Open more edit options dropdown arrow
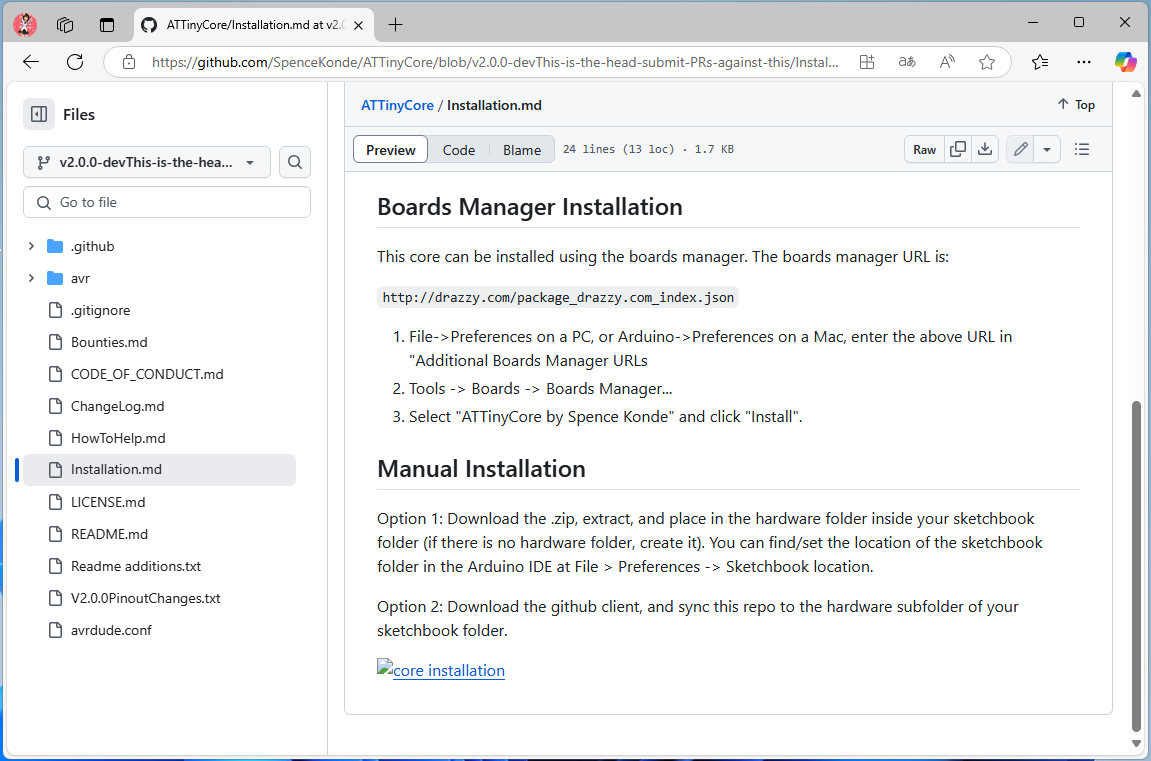The height and width of the screenshot is (761, 1151). tap(1047, 150)
